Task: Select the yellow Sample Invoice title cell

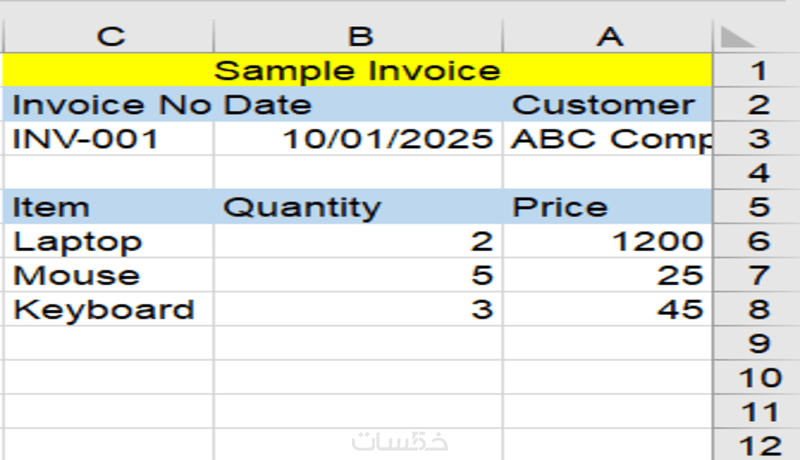Action: pos(357,71)
